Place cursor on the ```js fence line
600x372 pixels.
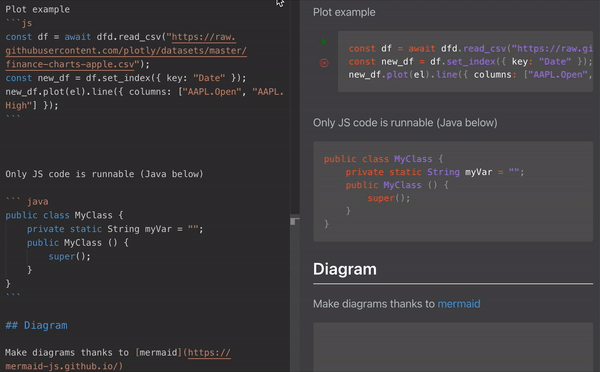click(x=19, y=23)
